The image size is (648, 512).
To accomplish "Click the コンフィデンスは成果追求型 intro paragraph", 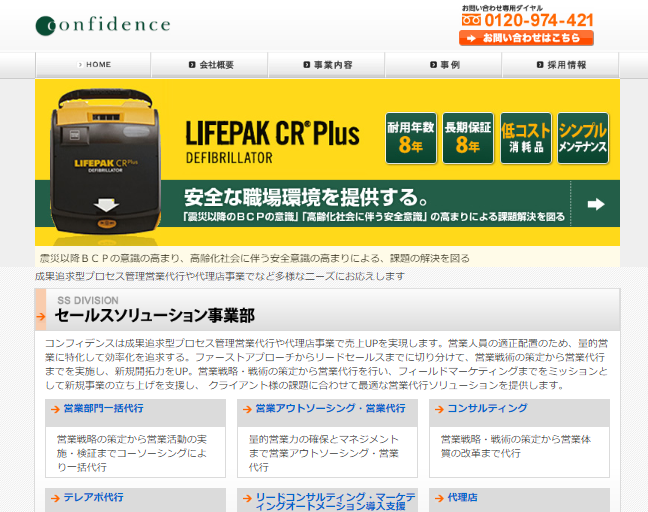I will [326, 364].
